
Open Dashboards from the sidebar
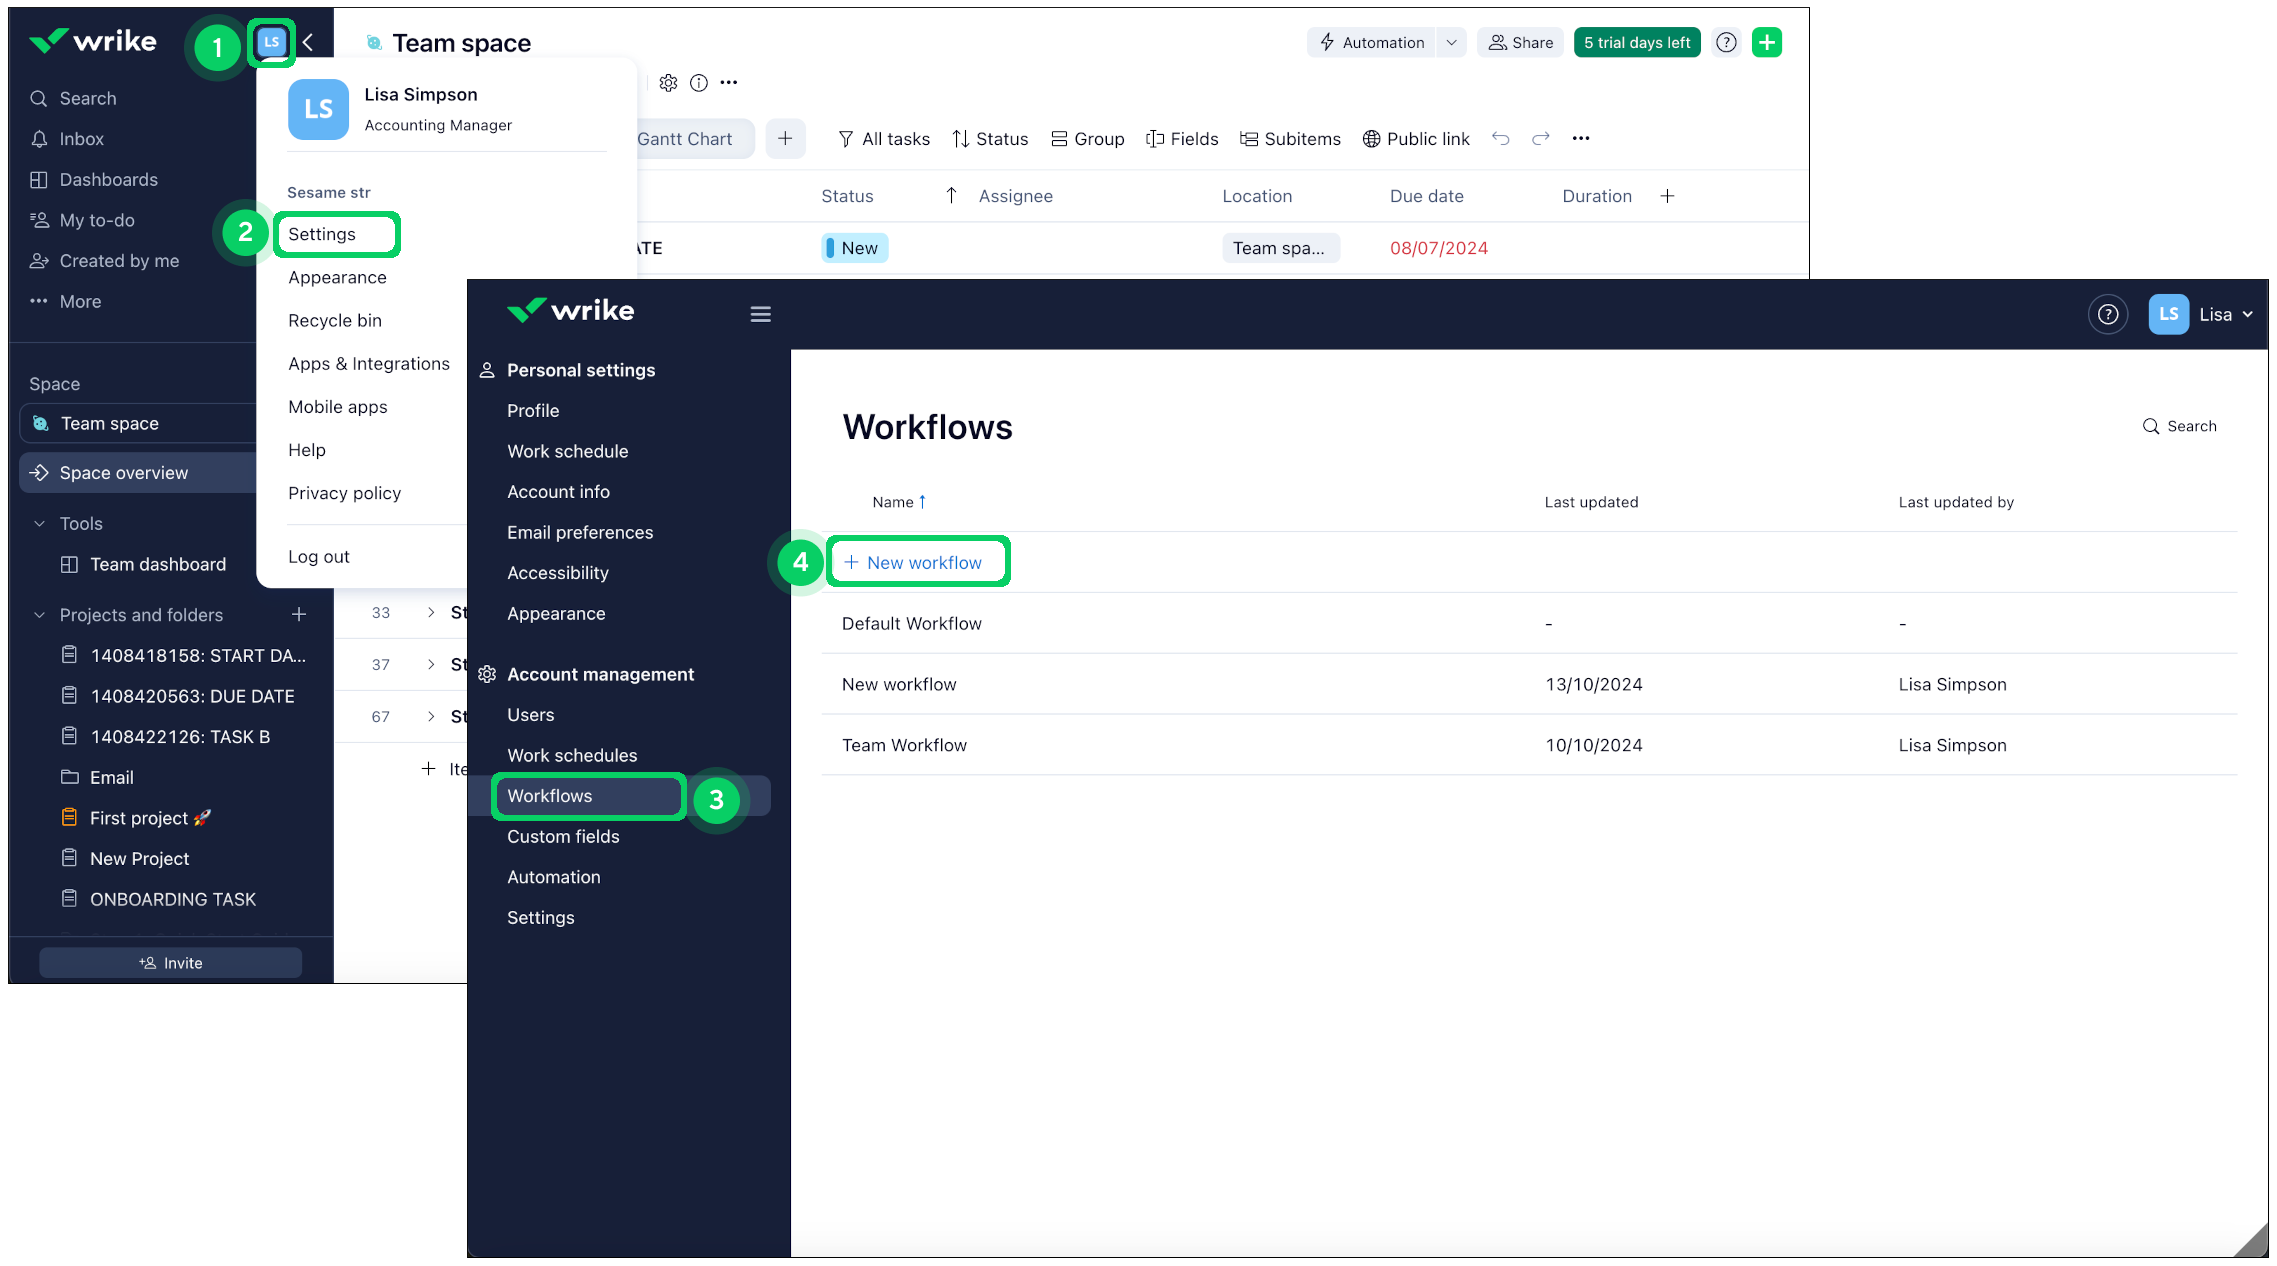[x=94, y=180]
